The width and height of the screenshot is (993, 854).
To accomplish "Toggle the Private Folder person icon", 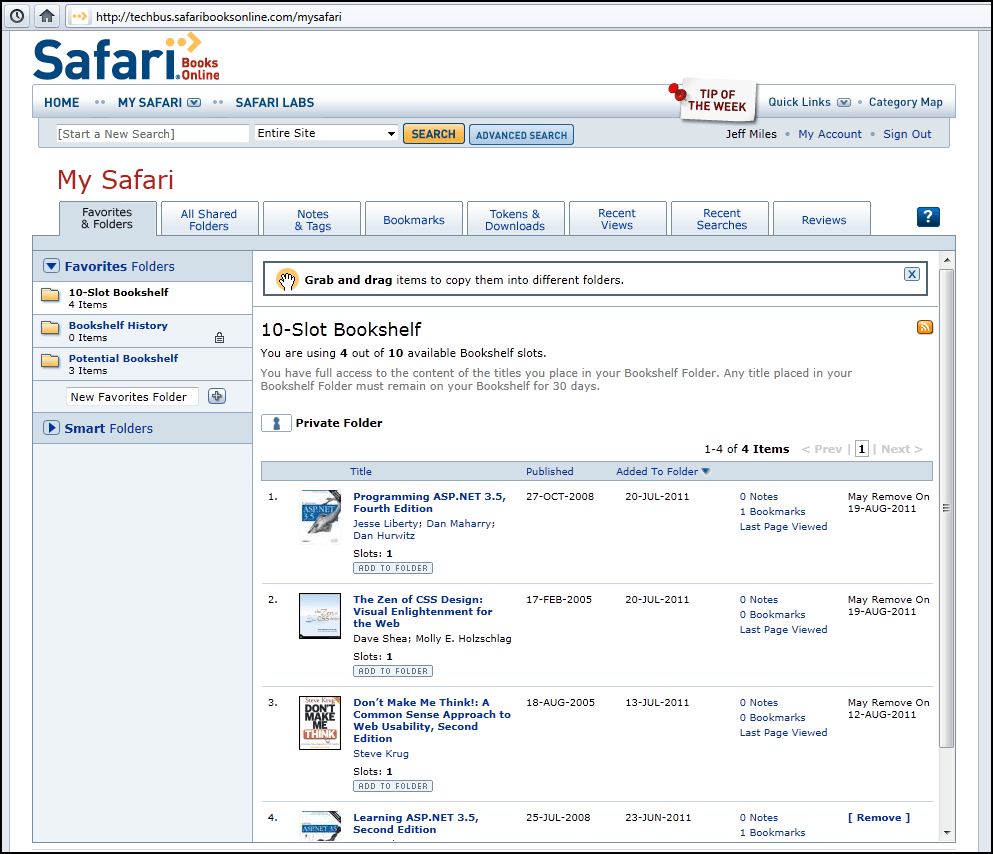I will click(276, 423).
